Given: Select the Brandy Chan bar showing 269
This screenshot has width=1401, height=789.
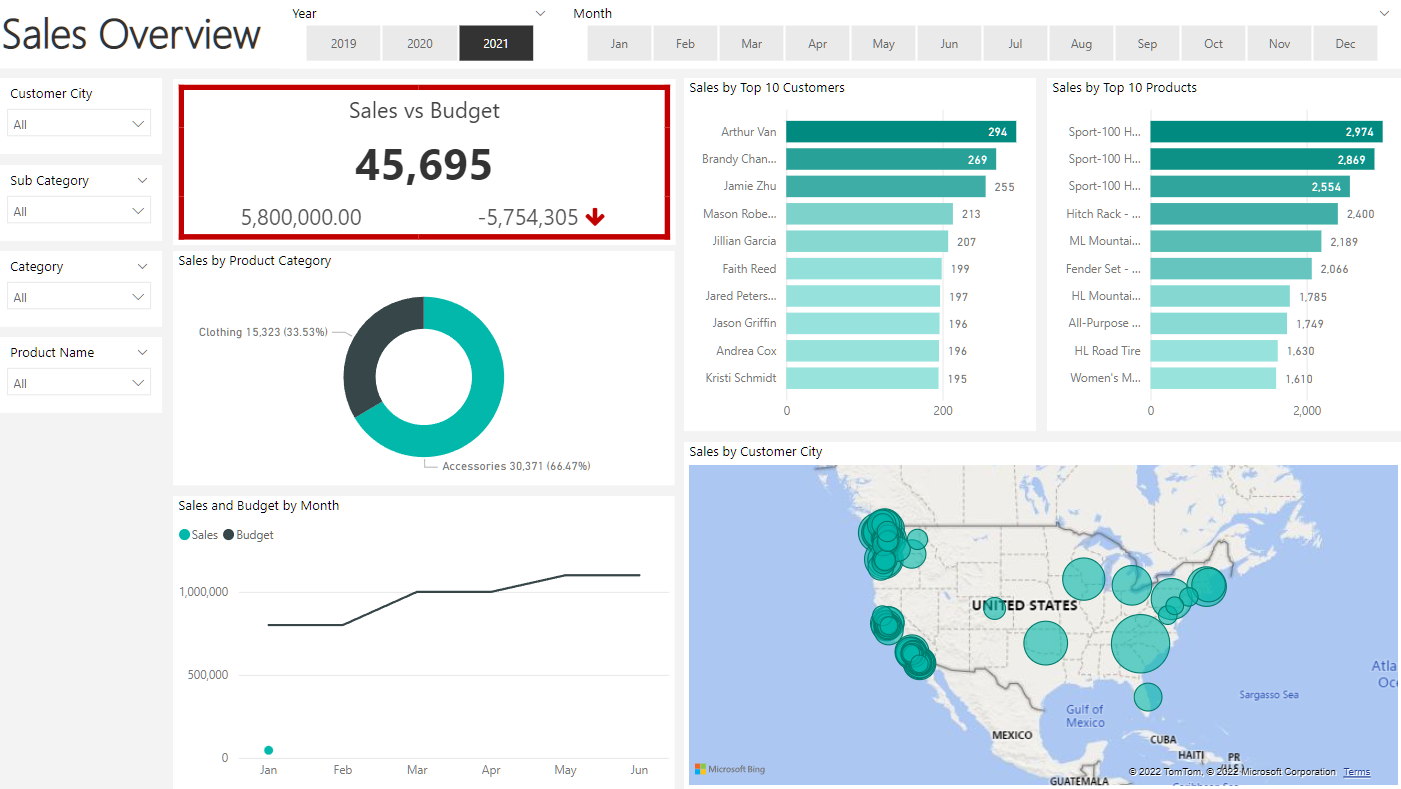Looking at the screenshot, I should (x=891, y=159).
